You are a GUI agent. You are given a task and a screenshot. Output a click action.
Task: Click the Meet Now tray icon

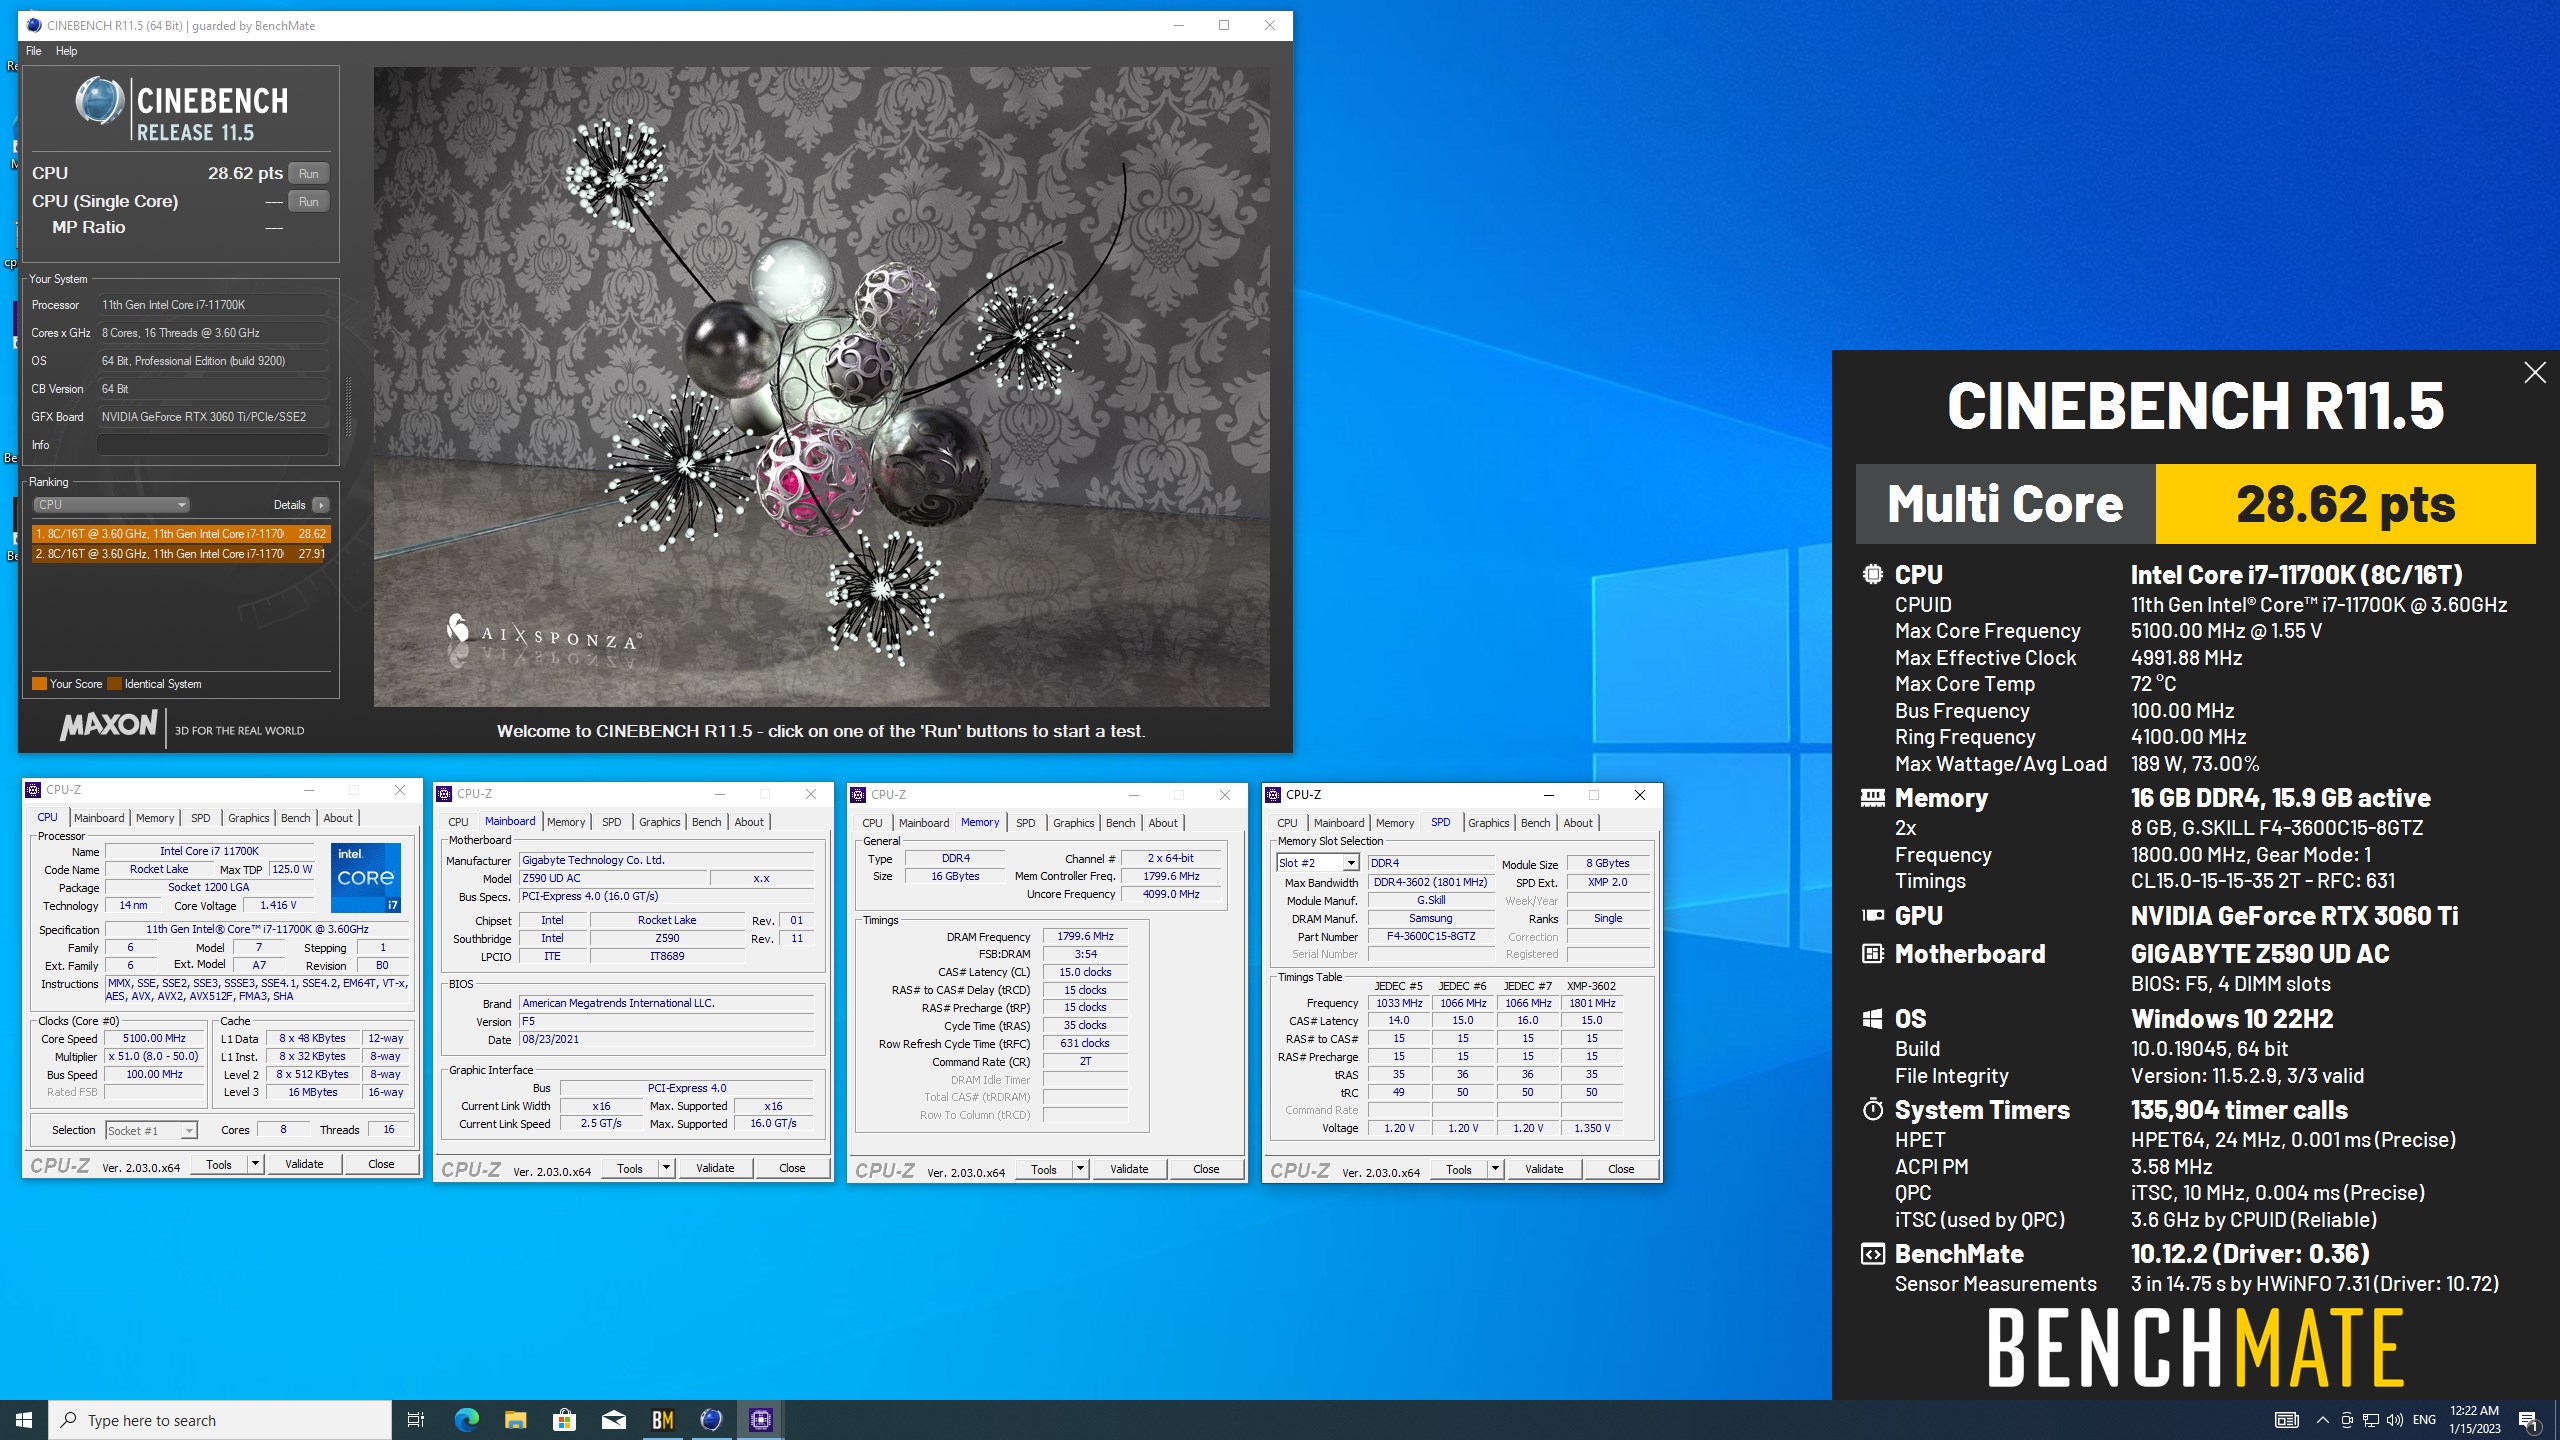[2346, 1420]
